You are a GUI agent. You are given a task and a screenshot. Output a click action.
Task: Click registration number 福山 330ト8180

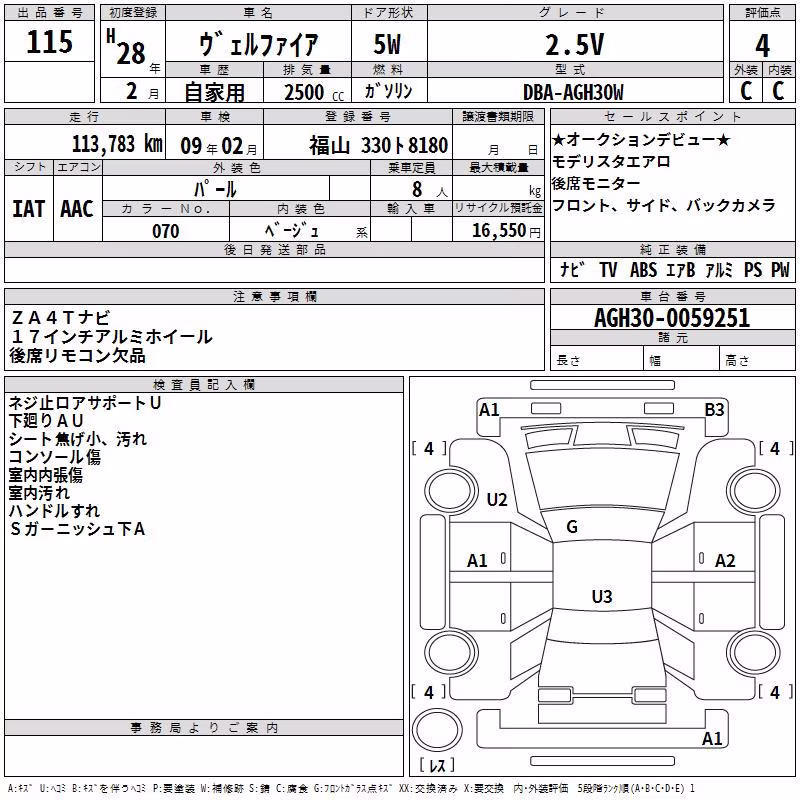tap(379, 146)
